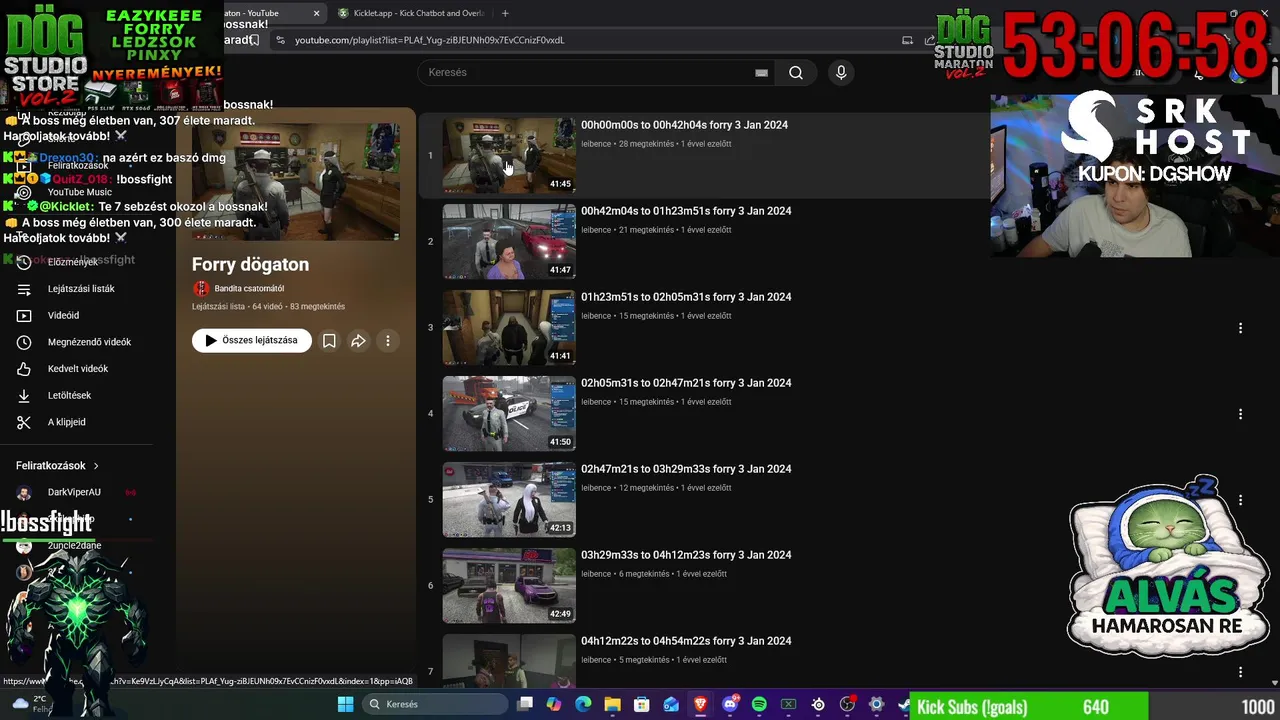This screenshot has width=1280, height=720.
Task: Open Videóid in the sidebar
Action: (63, 315)
